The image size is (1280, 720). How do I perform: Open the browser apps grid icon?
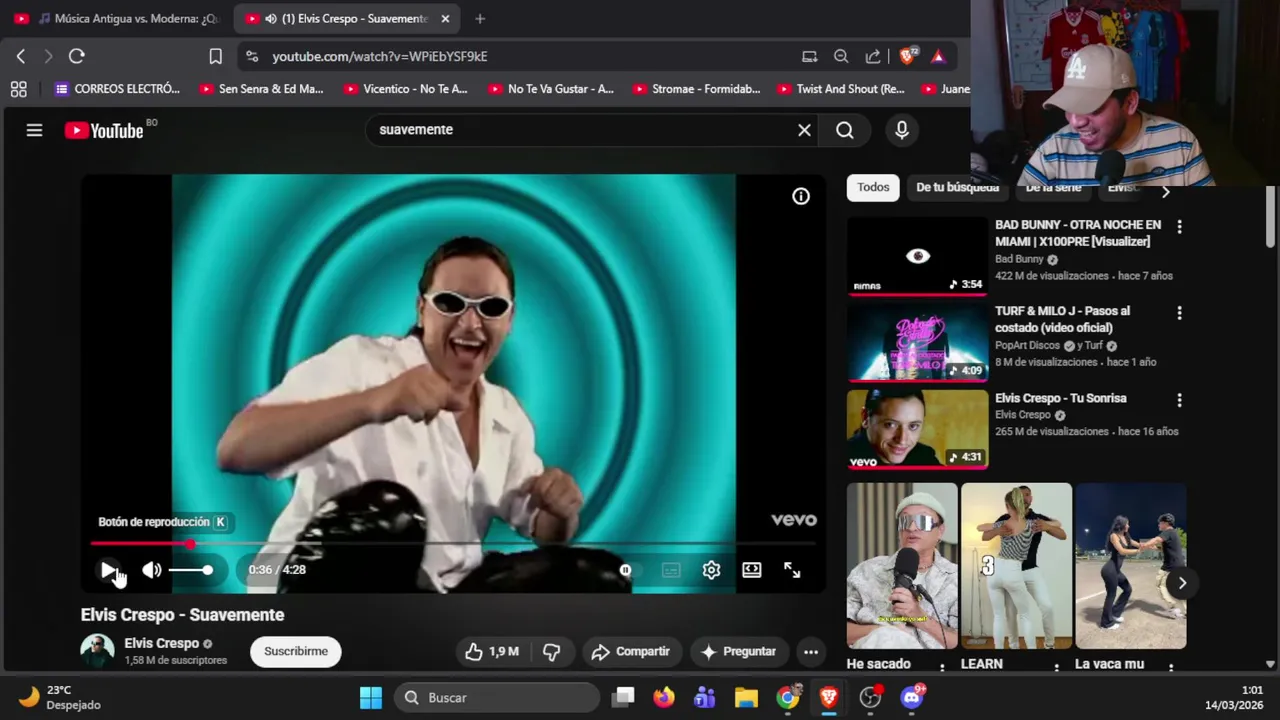pyautogui.click(x=18, y=90)
